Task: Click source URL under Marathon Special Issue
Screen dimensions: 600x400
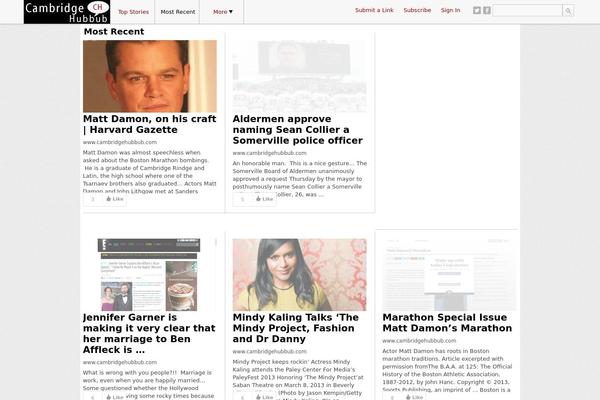Action: tap(419, 341)
